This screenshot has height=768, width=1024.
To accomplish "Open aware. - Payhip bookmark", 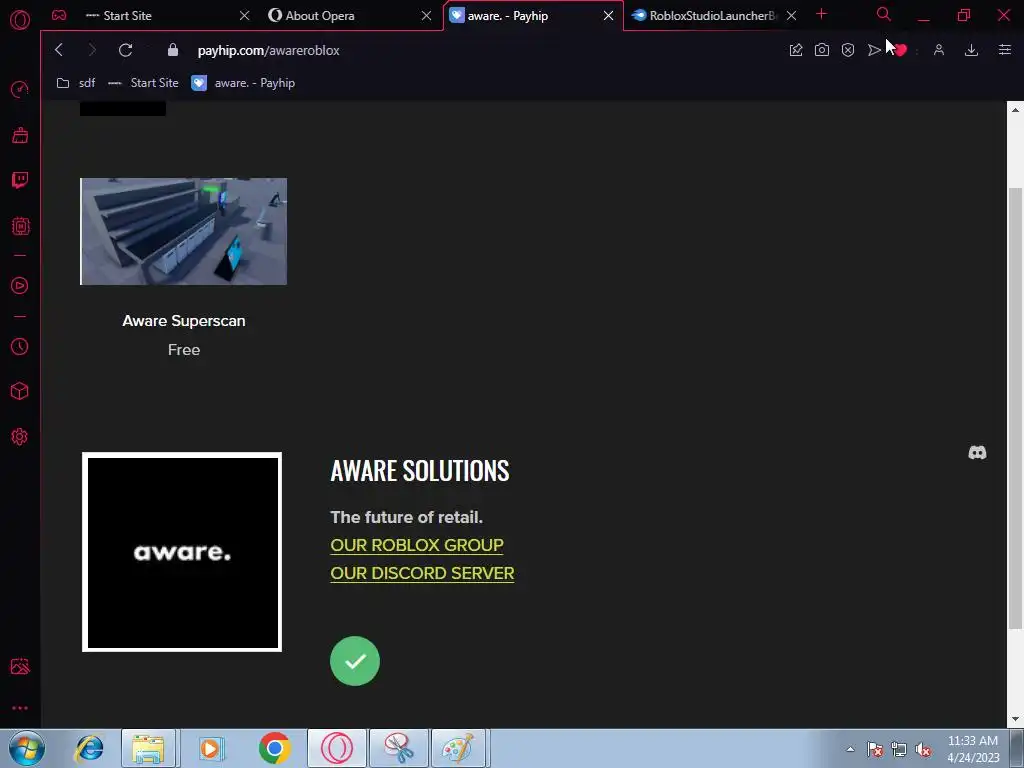I will [243, 83].
